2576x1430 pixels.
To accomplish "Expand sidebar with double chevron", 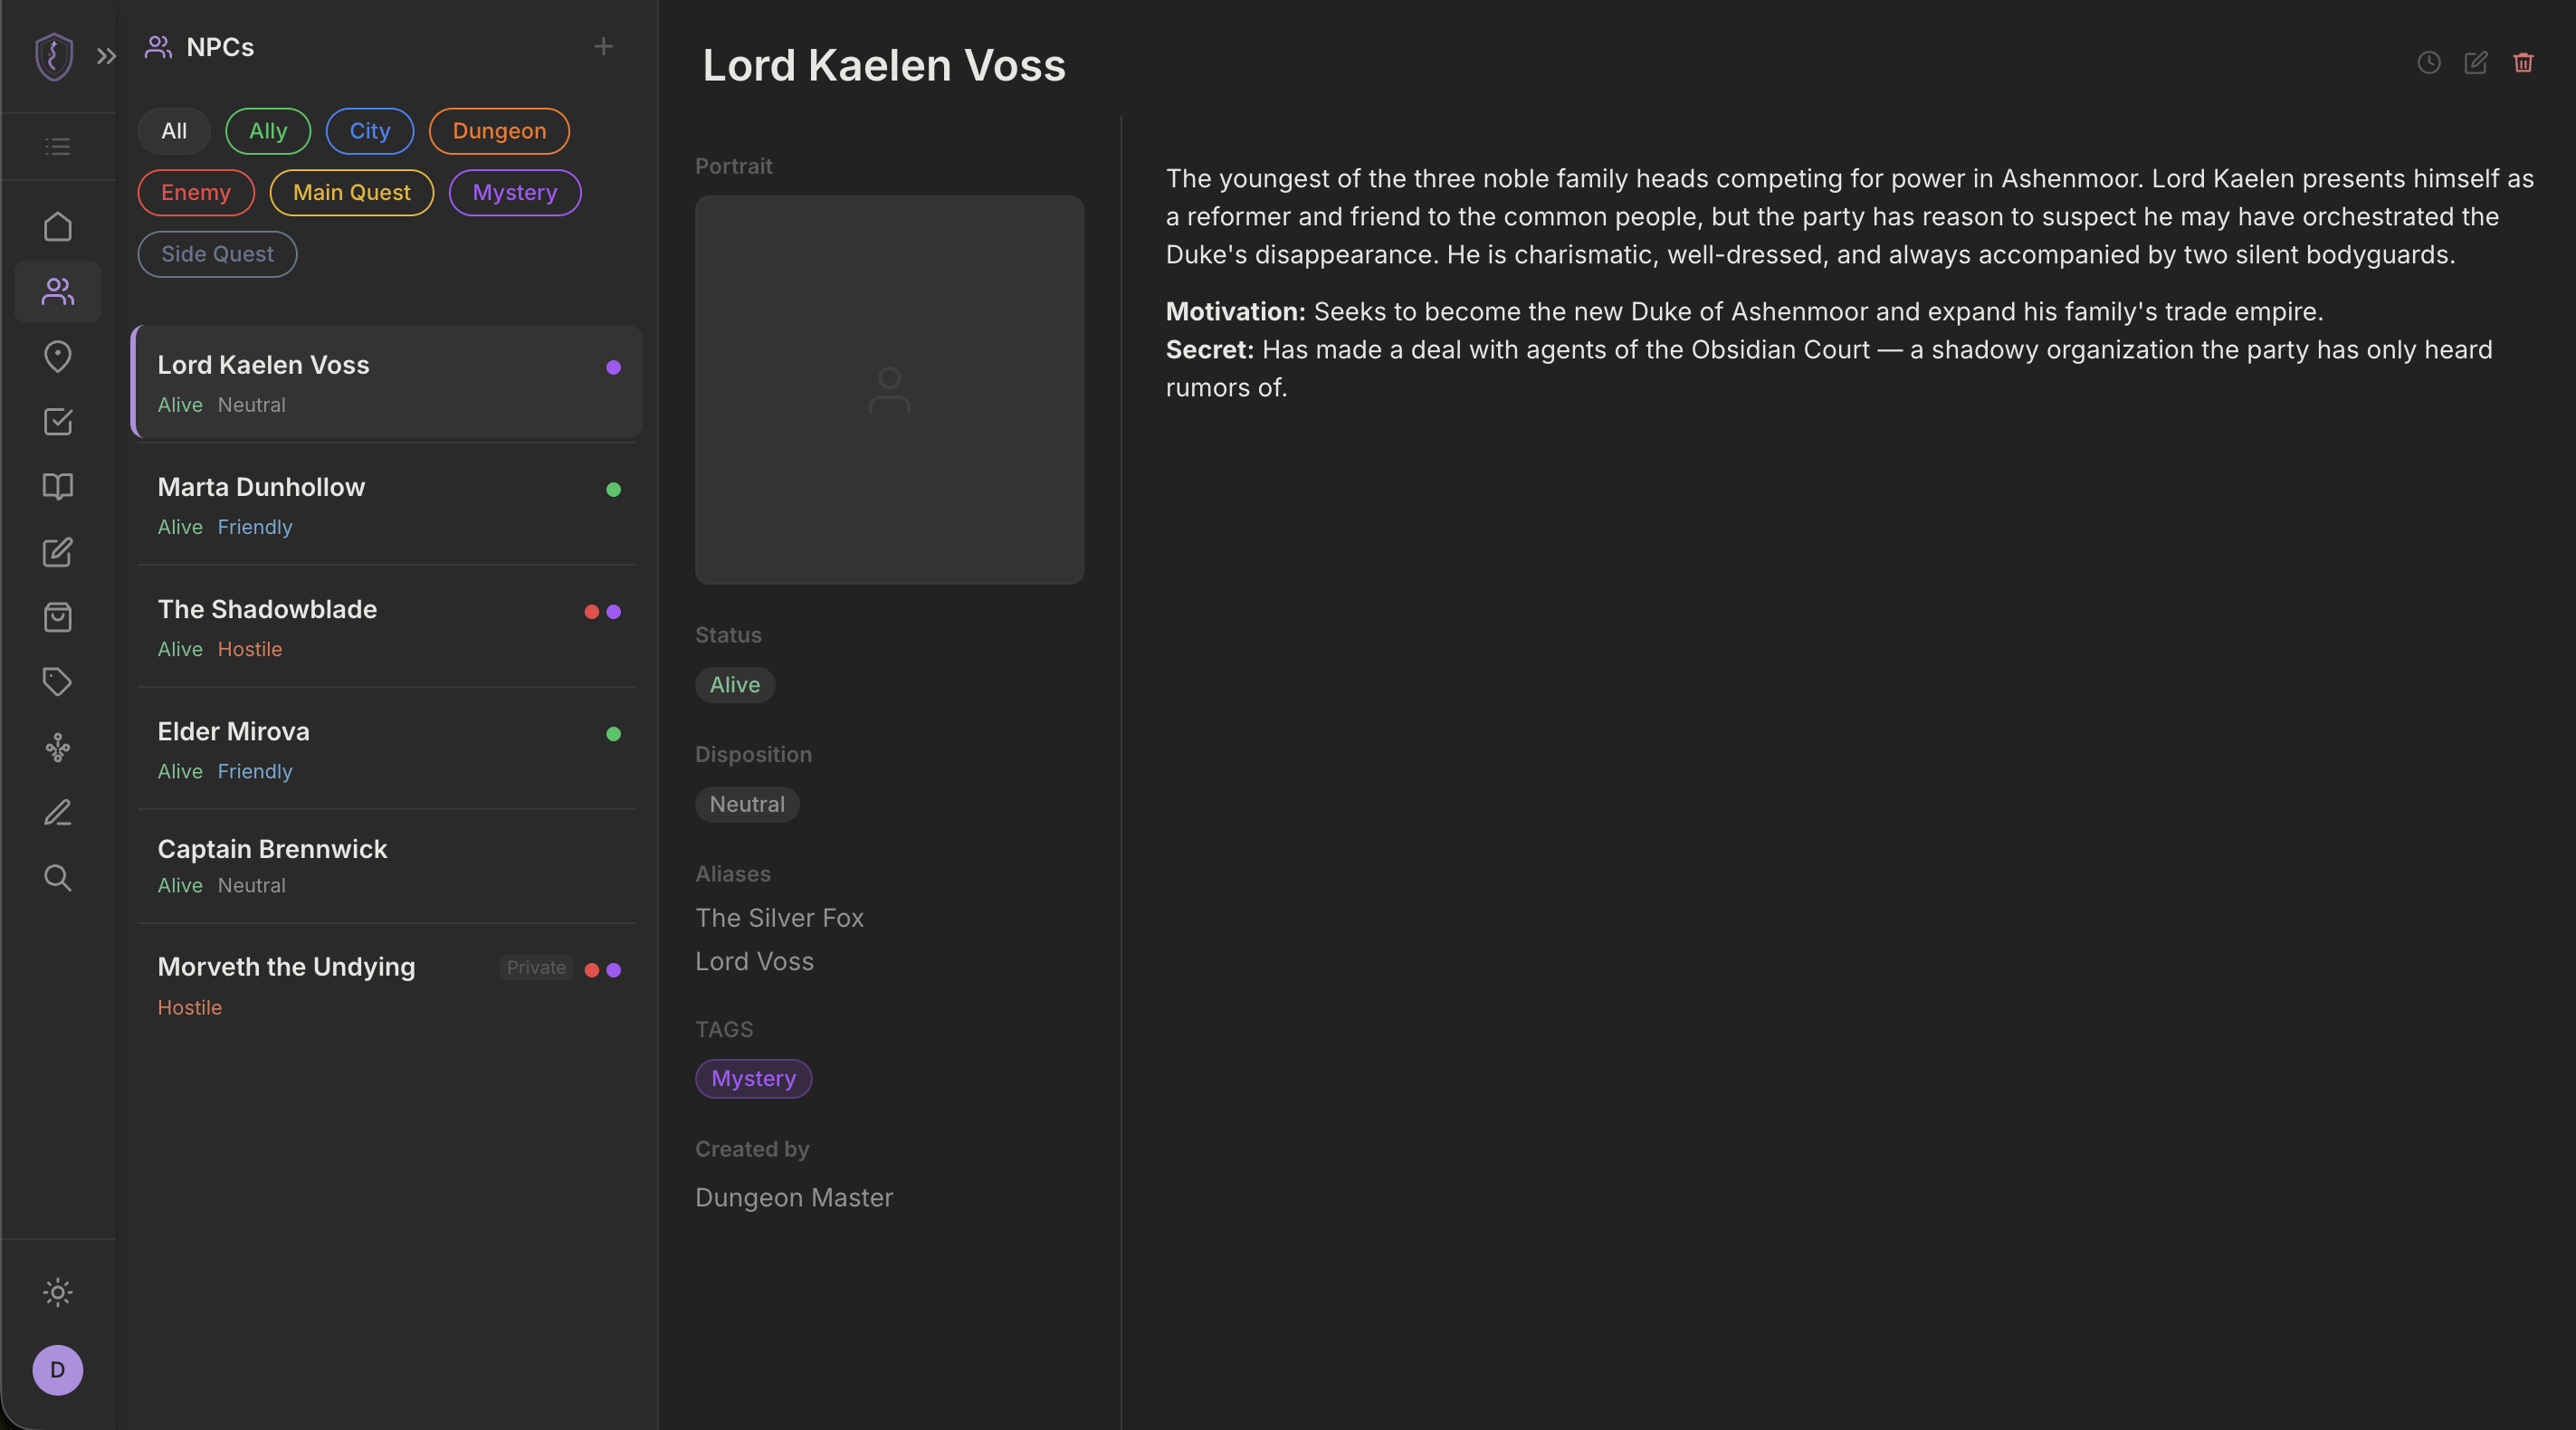I will pyautogui.click(x=106, y=57).
